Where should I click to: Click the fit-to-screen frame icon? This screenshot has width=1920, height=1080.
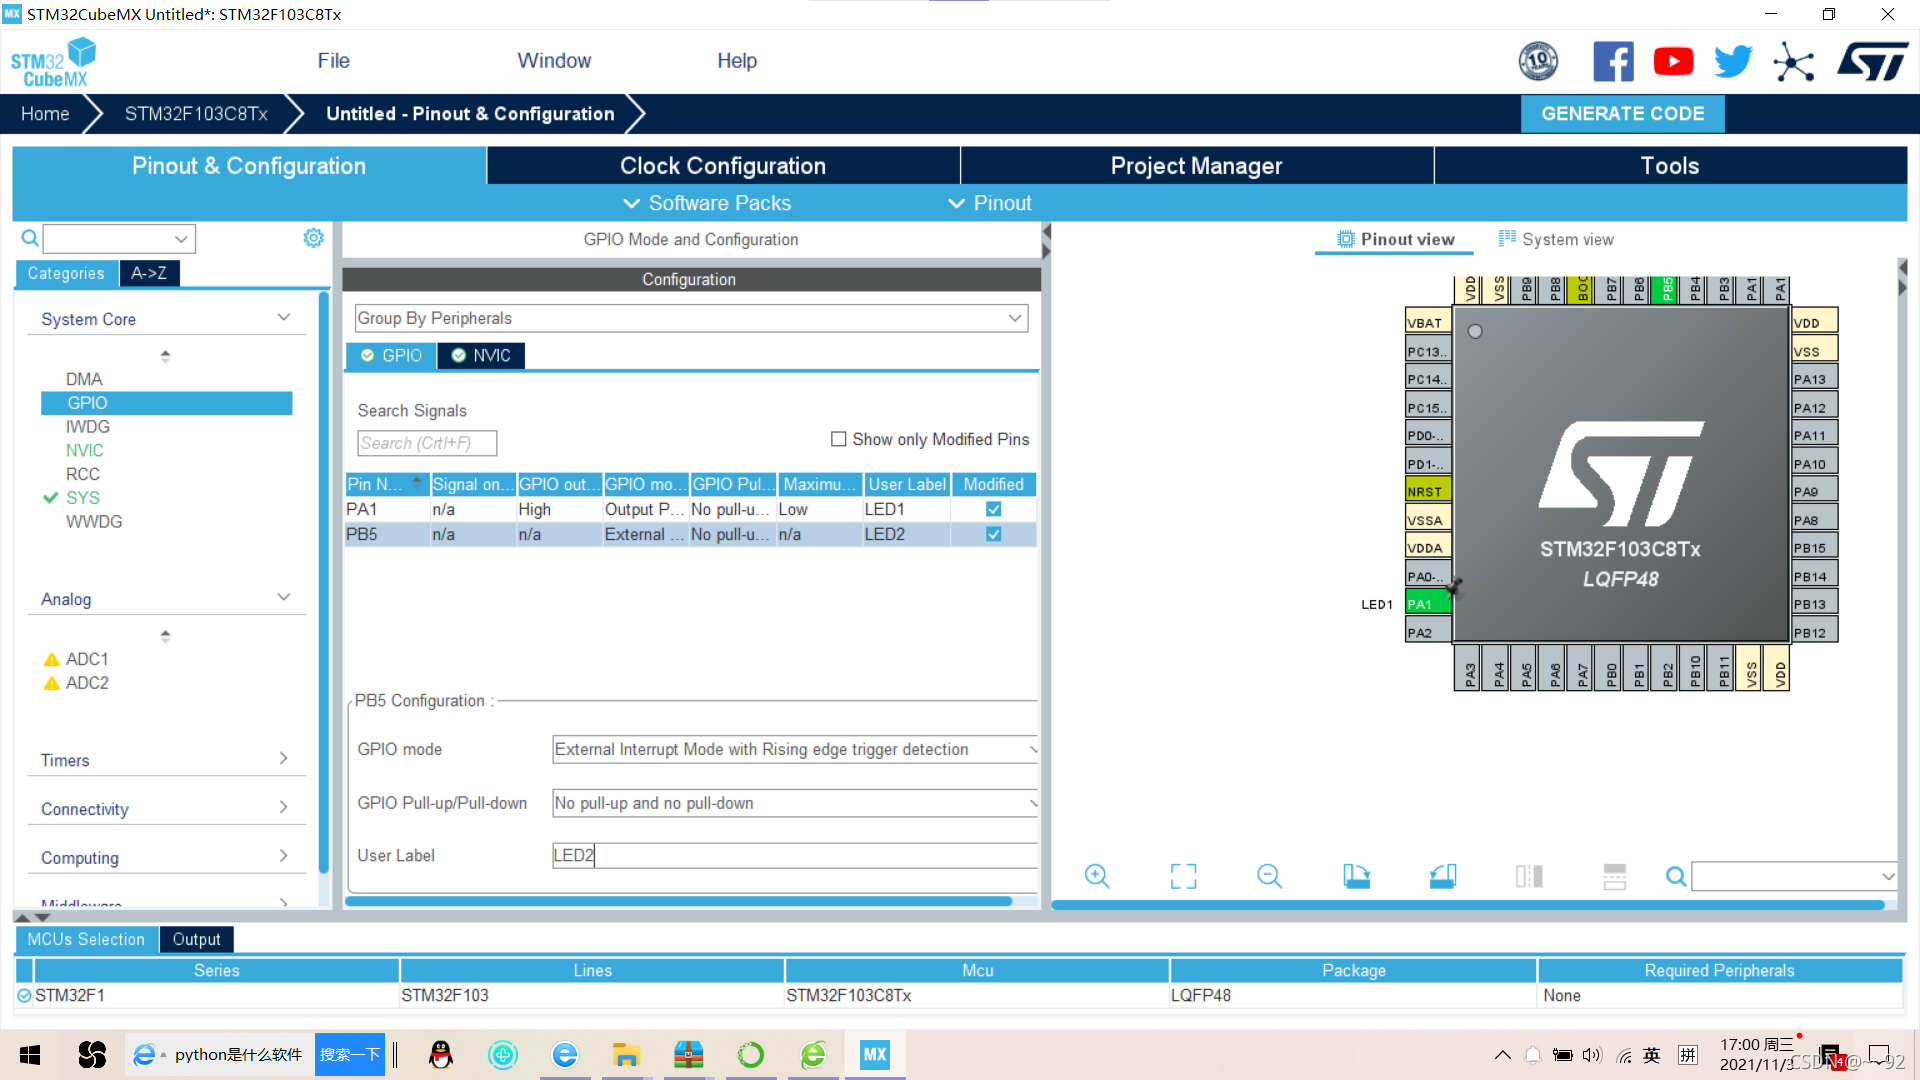pyautogui.click(x=1183, y=876)
